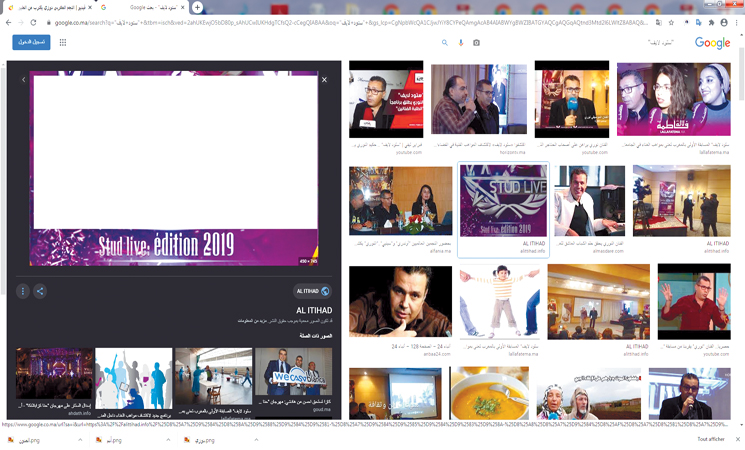Screen dimensions: 745x450
Task: Click the translate page icon in address bar
Action: click(x=659, y=22)
